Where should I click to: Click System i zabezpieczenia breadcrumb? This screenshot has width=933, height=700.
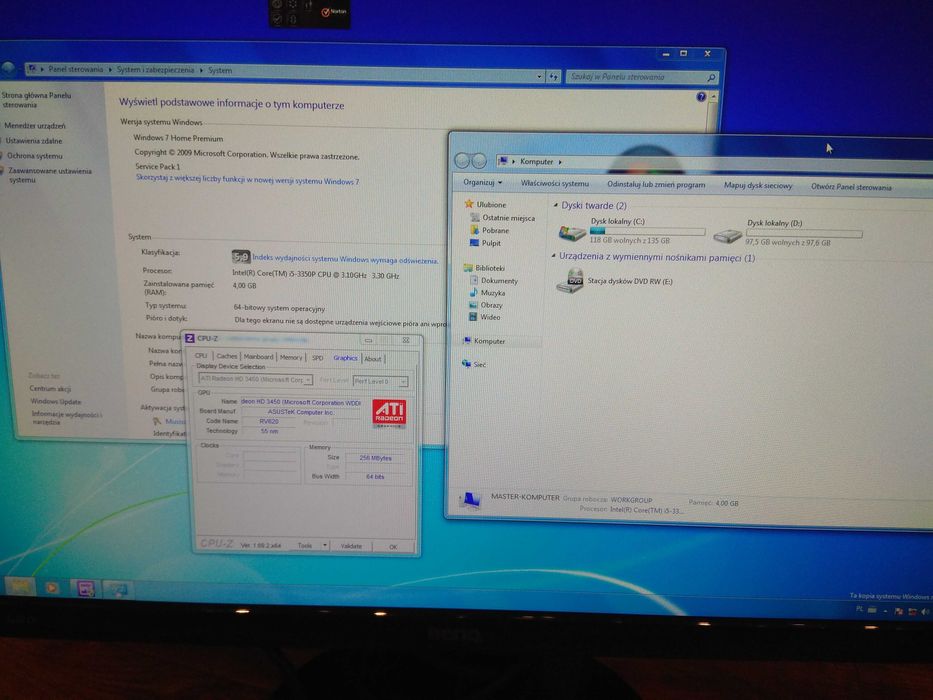[155, 70]
